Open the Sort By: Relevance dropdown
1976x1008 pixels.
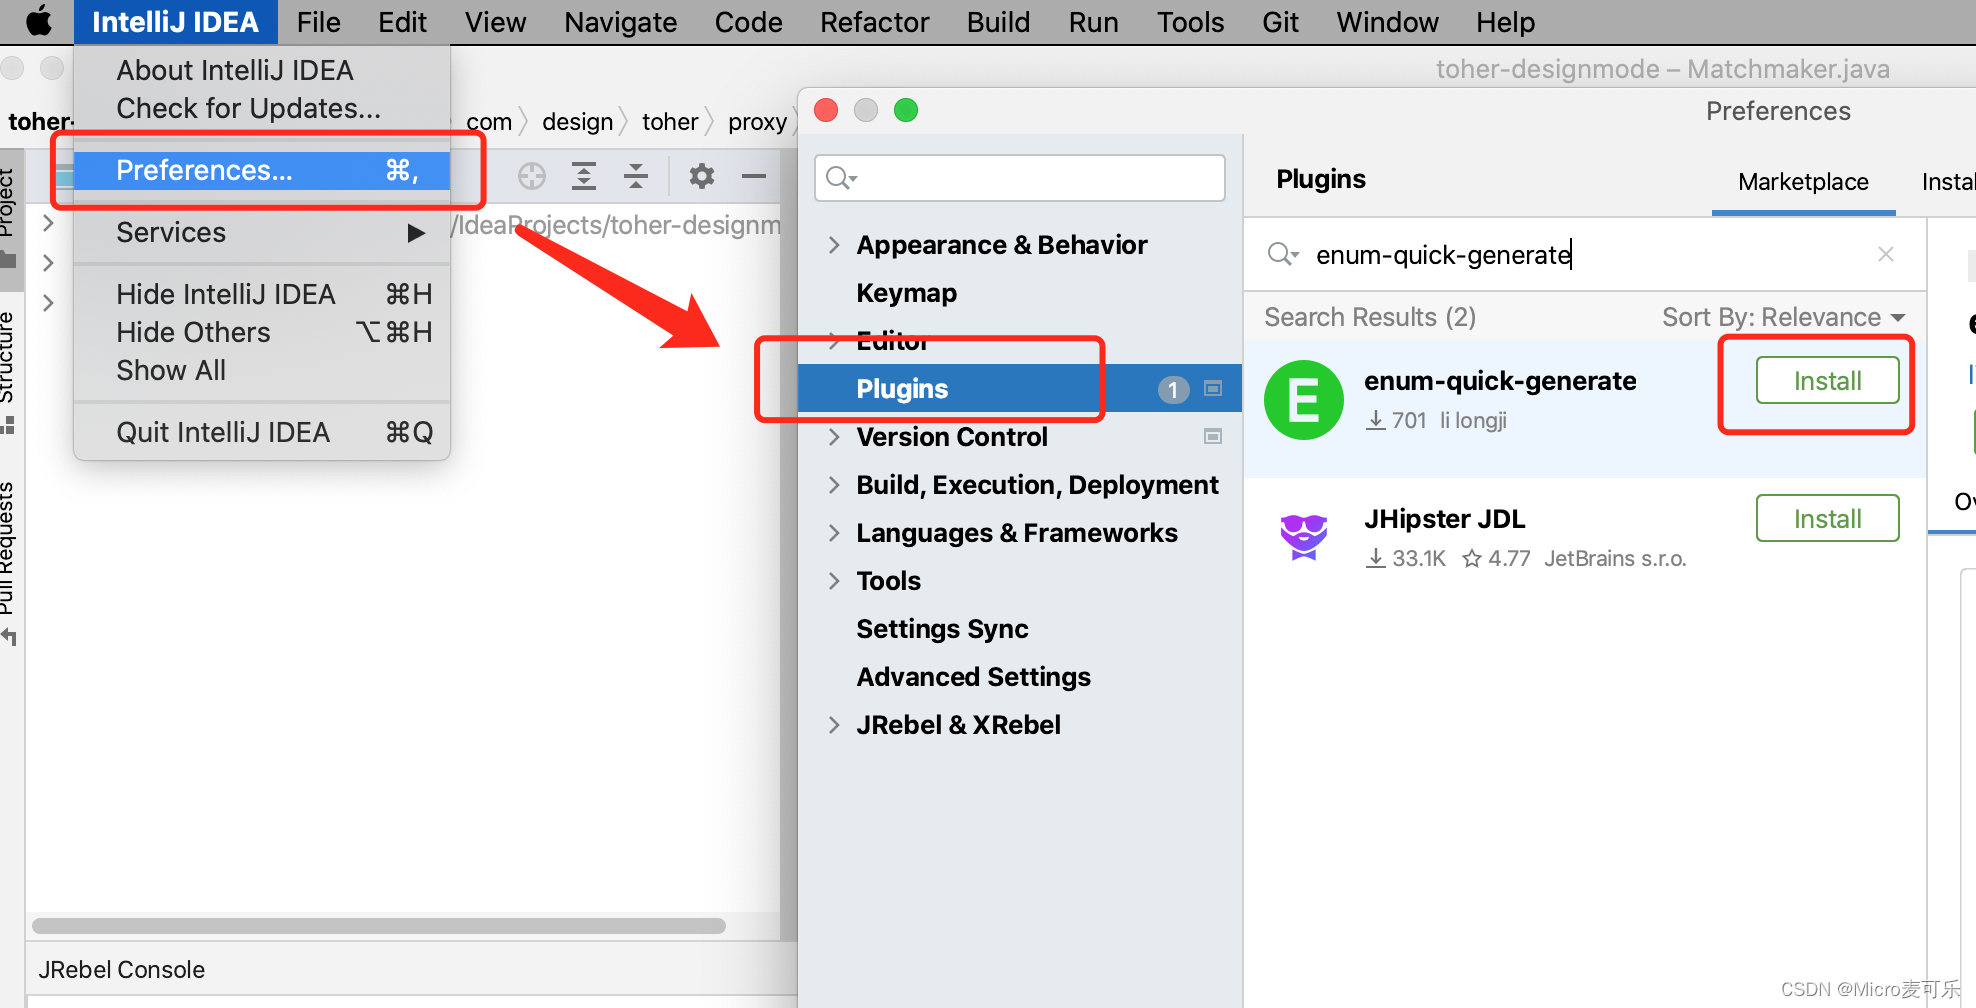point(1783,317)
